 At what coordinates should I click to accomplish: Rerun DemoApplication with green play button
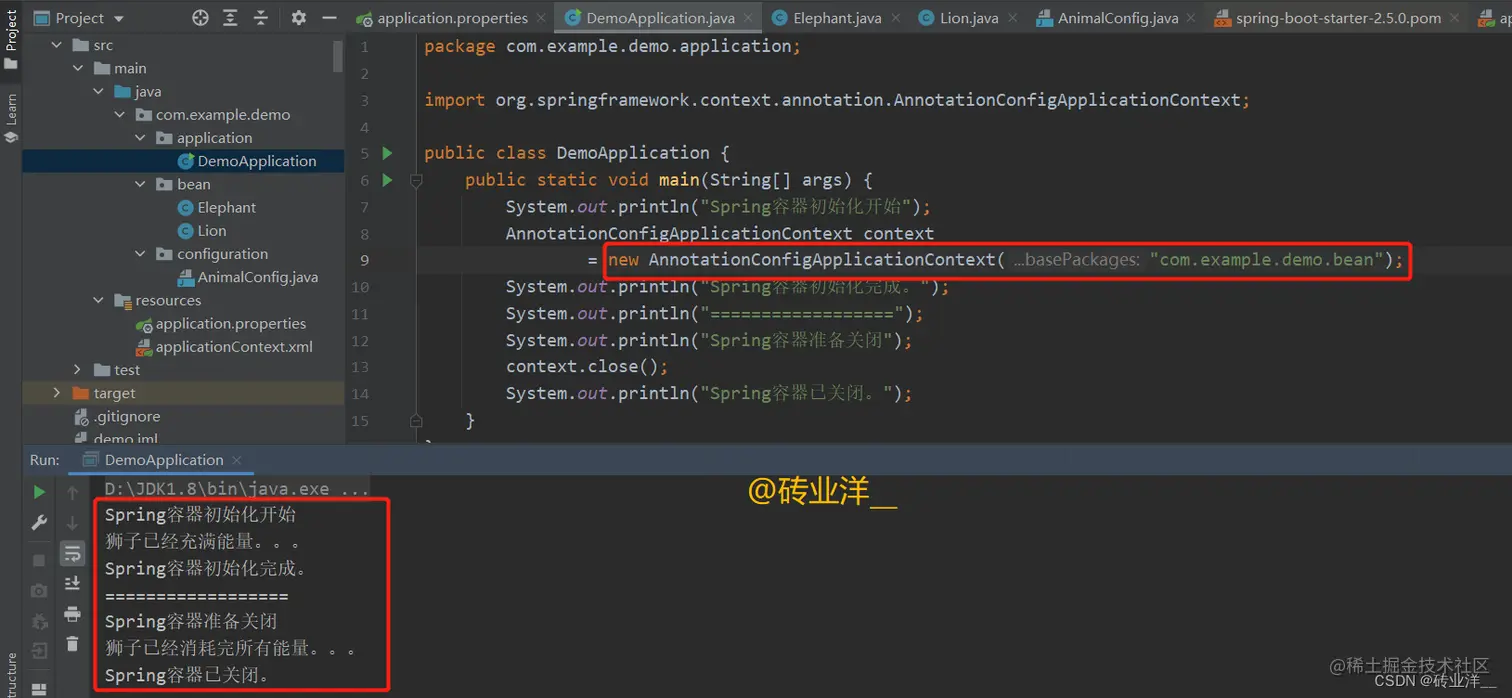[x=39, y=492]
